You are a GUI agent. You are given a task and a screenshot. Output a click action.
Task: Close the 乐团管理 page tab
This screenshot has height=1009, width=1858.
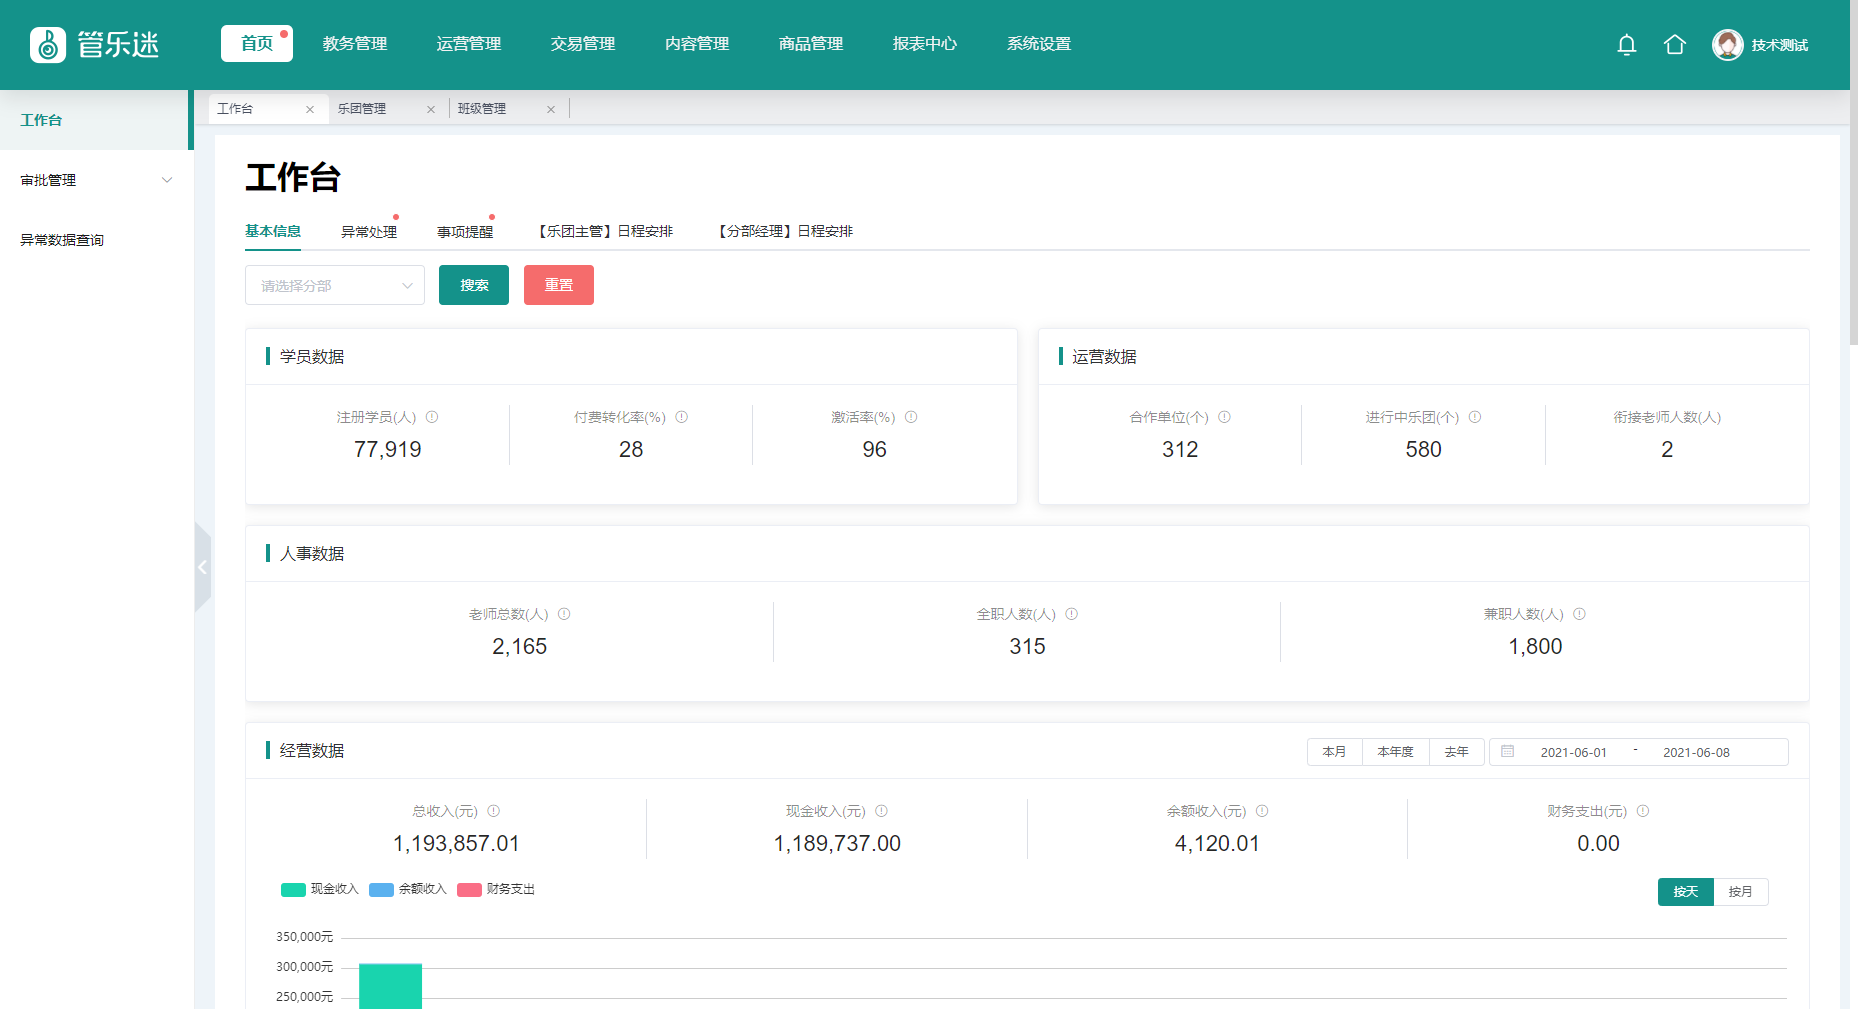431,110
